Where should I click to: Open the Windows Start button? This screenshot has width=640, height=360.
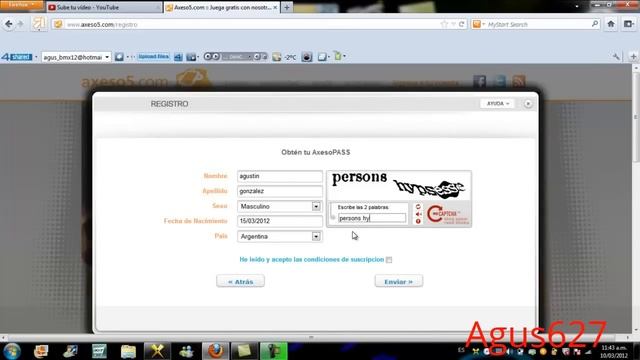(11, 351)
